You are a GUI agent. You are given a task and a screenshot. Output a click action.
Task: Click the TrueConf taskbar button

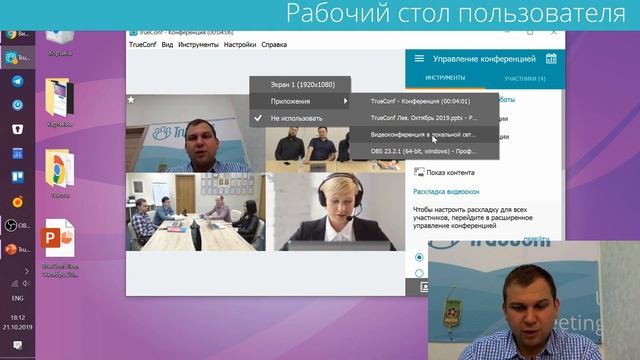[x=17, y=58]
